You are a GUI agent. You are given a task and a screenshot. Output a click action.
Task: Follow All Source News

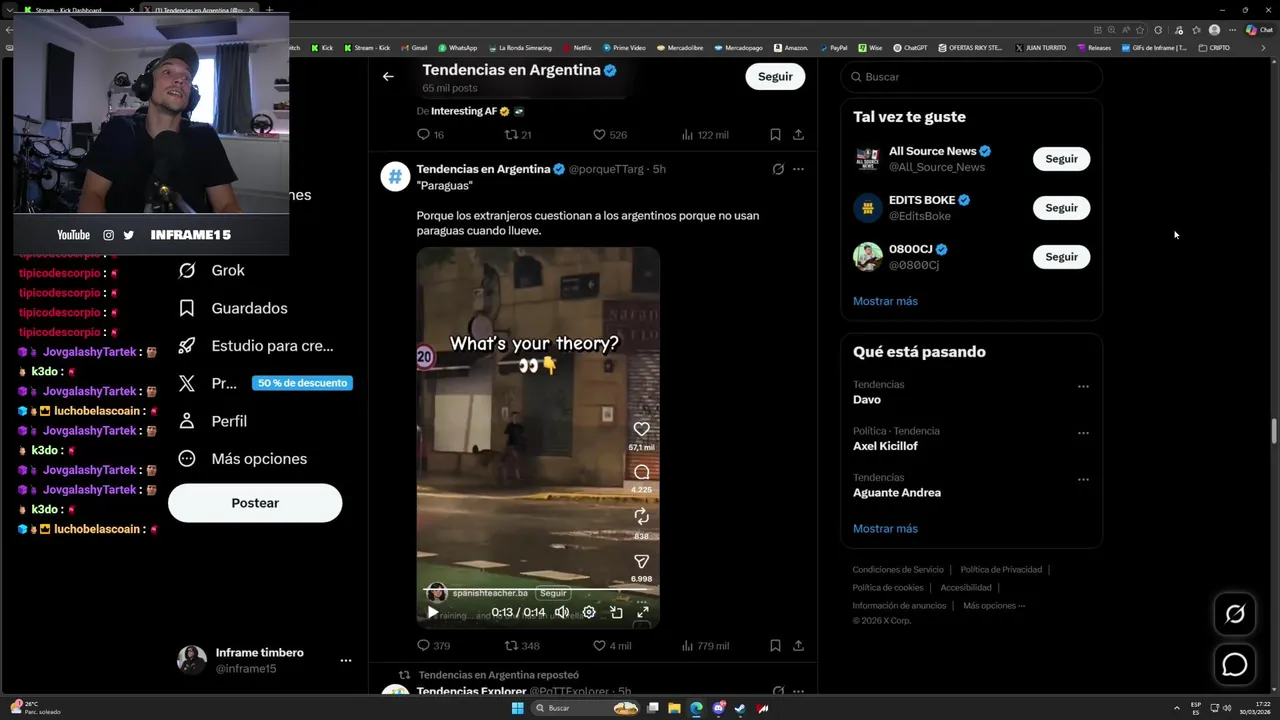click(x=1061, y=159)
